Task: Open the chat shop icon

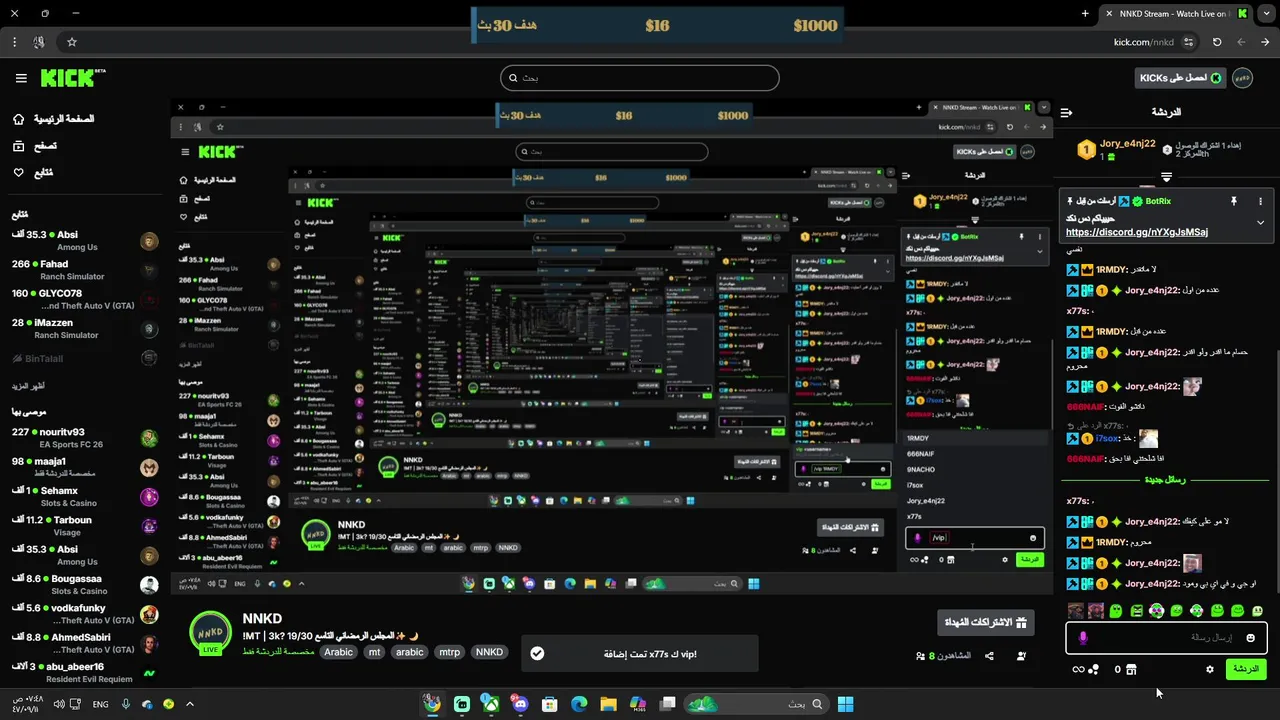Action: point(1131,670)
